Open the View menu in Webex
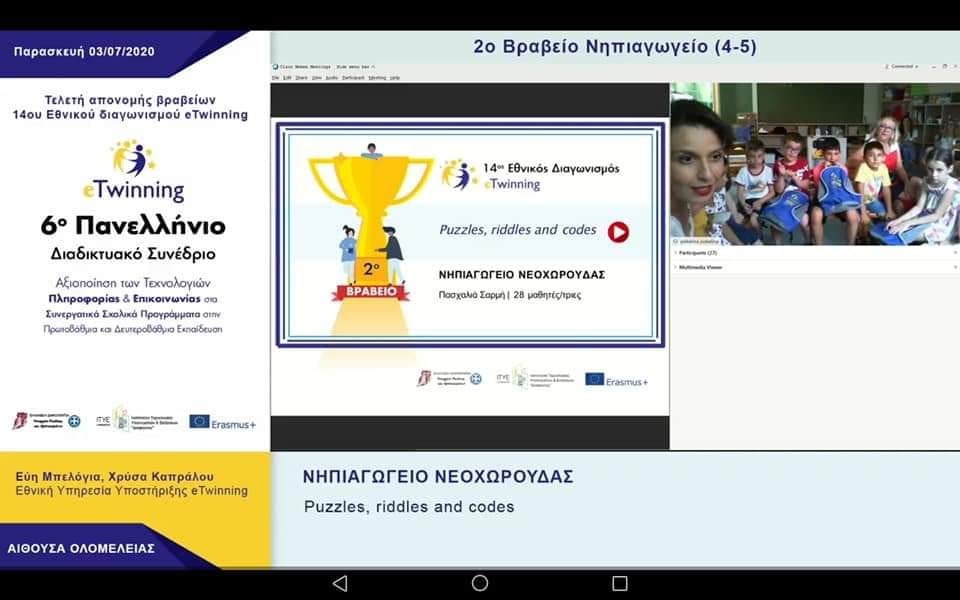The image size is (960, 600). (317, 78)
